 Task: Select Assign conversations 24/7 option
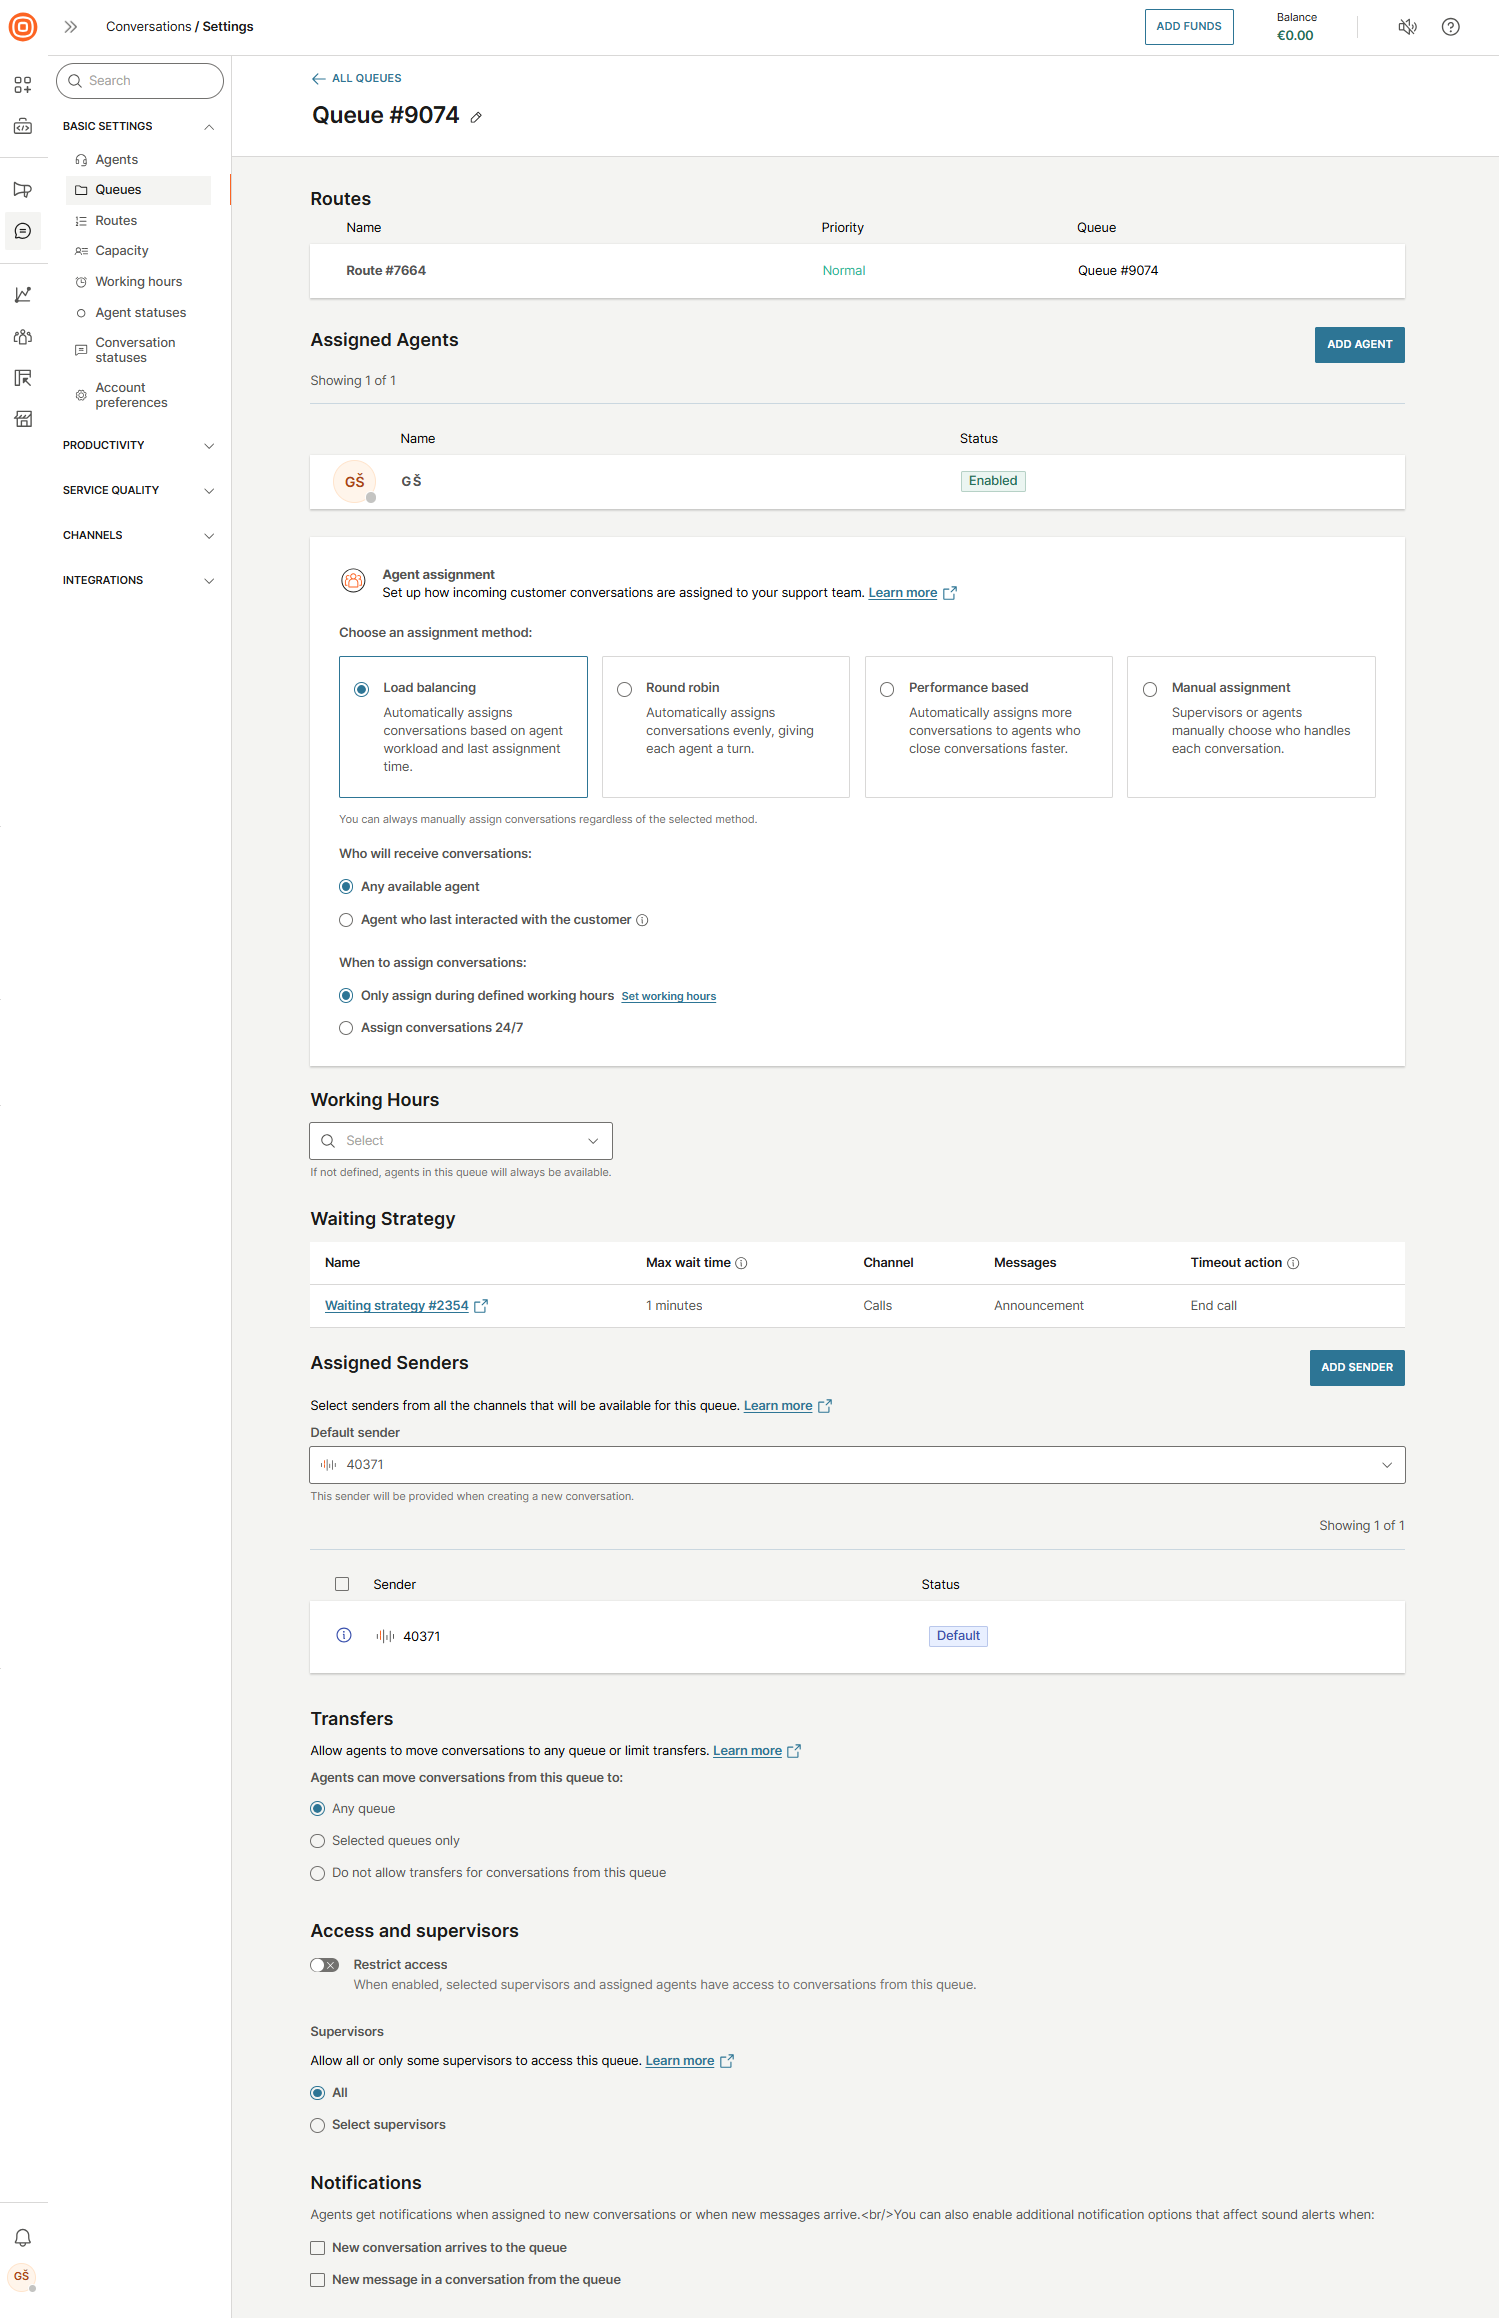pyautogui.click(x=346, y=1028)
